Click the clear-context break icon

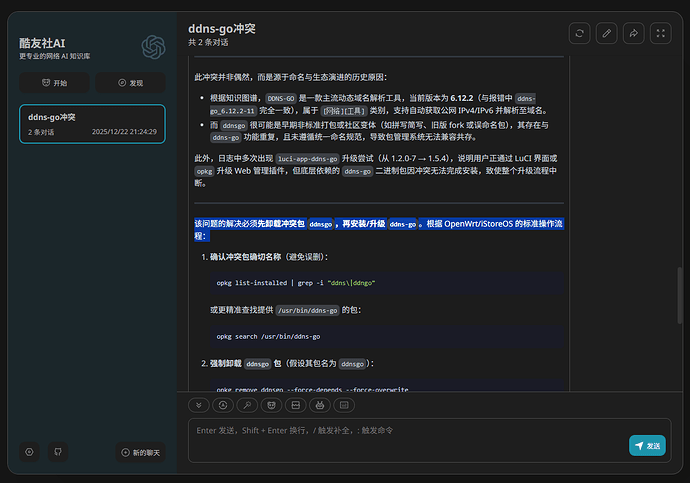(296, 405)
